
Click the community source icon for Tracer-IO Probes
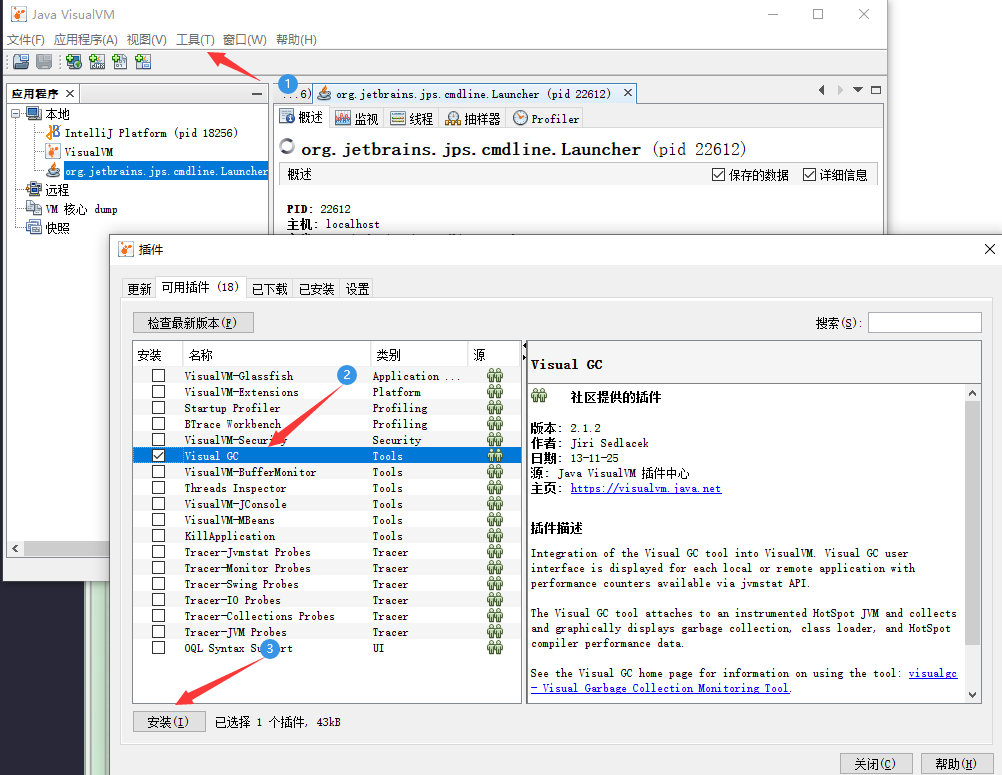[495, 599]
